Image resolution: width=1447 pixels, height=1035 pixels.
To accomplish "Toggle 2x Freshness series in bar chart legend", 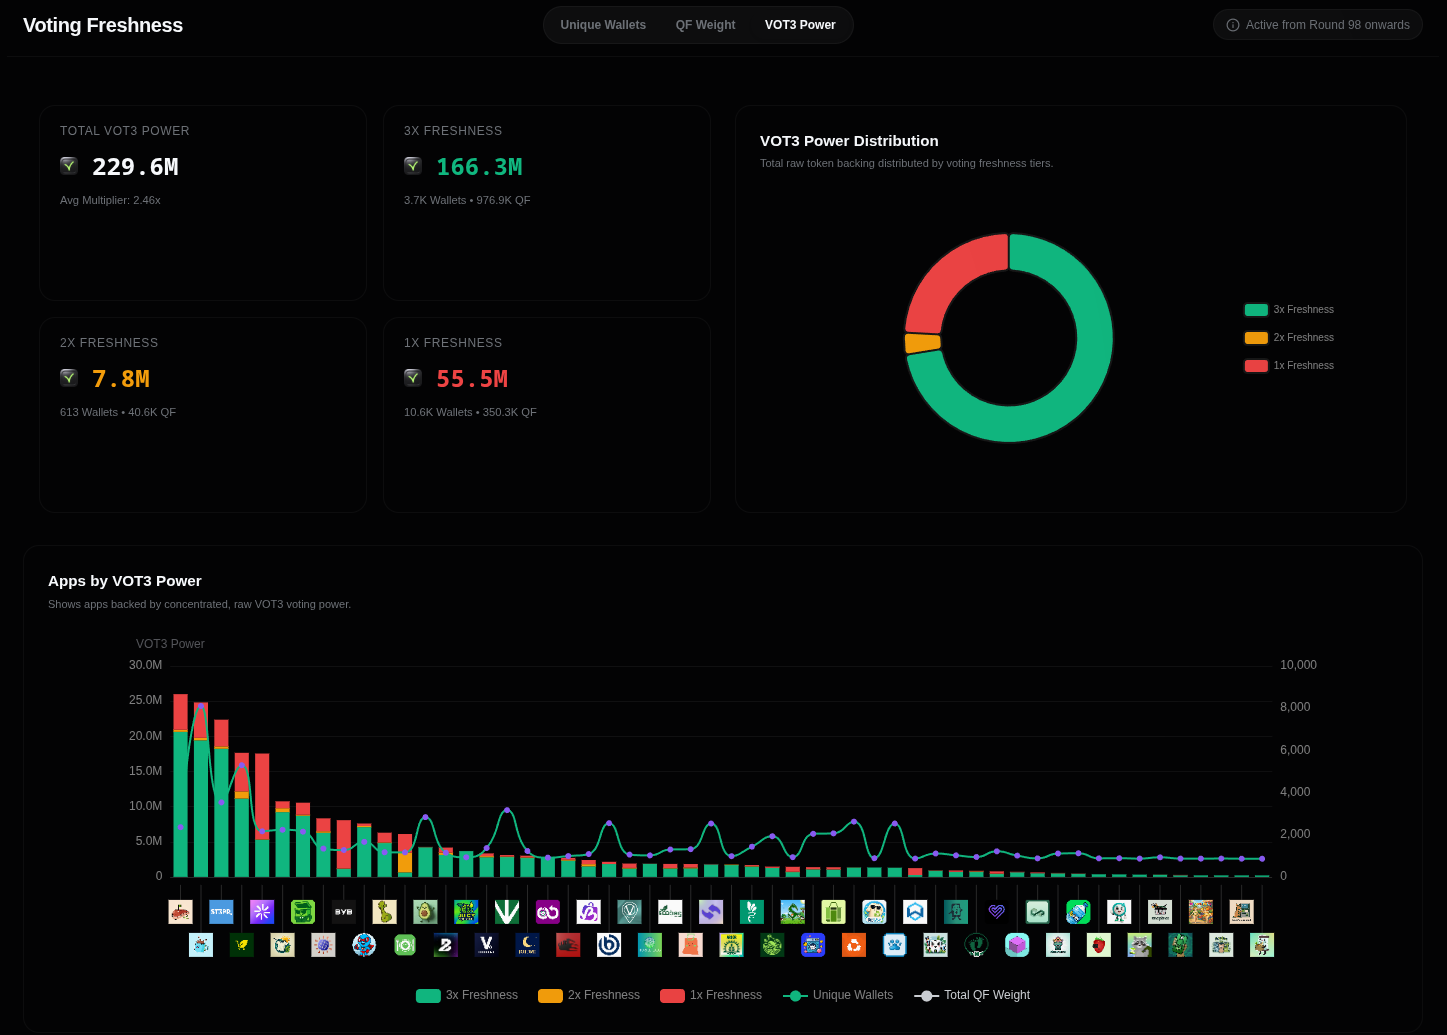I will click(589, 995).
